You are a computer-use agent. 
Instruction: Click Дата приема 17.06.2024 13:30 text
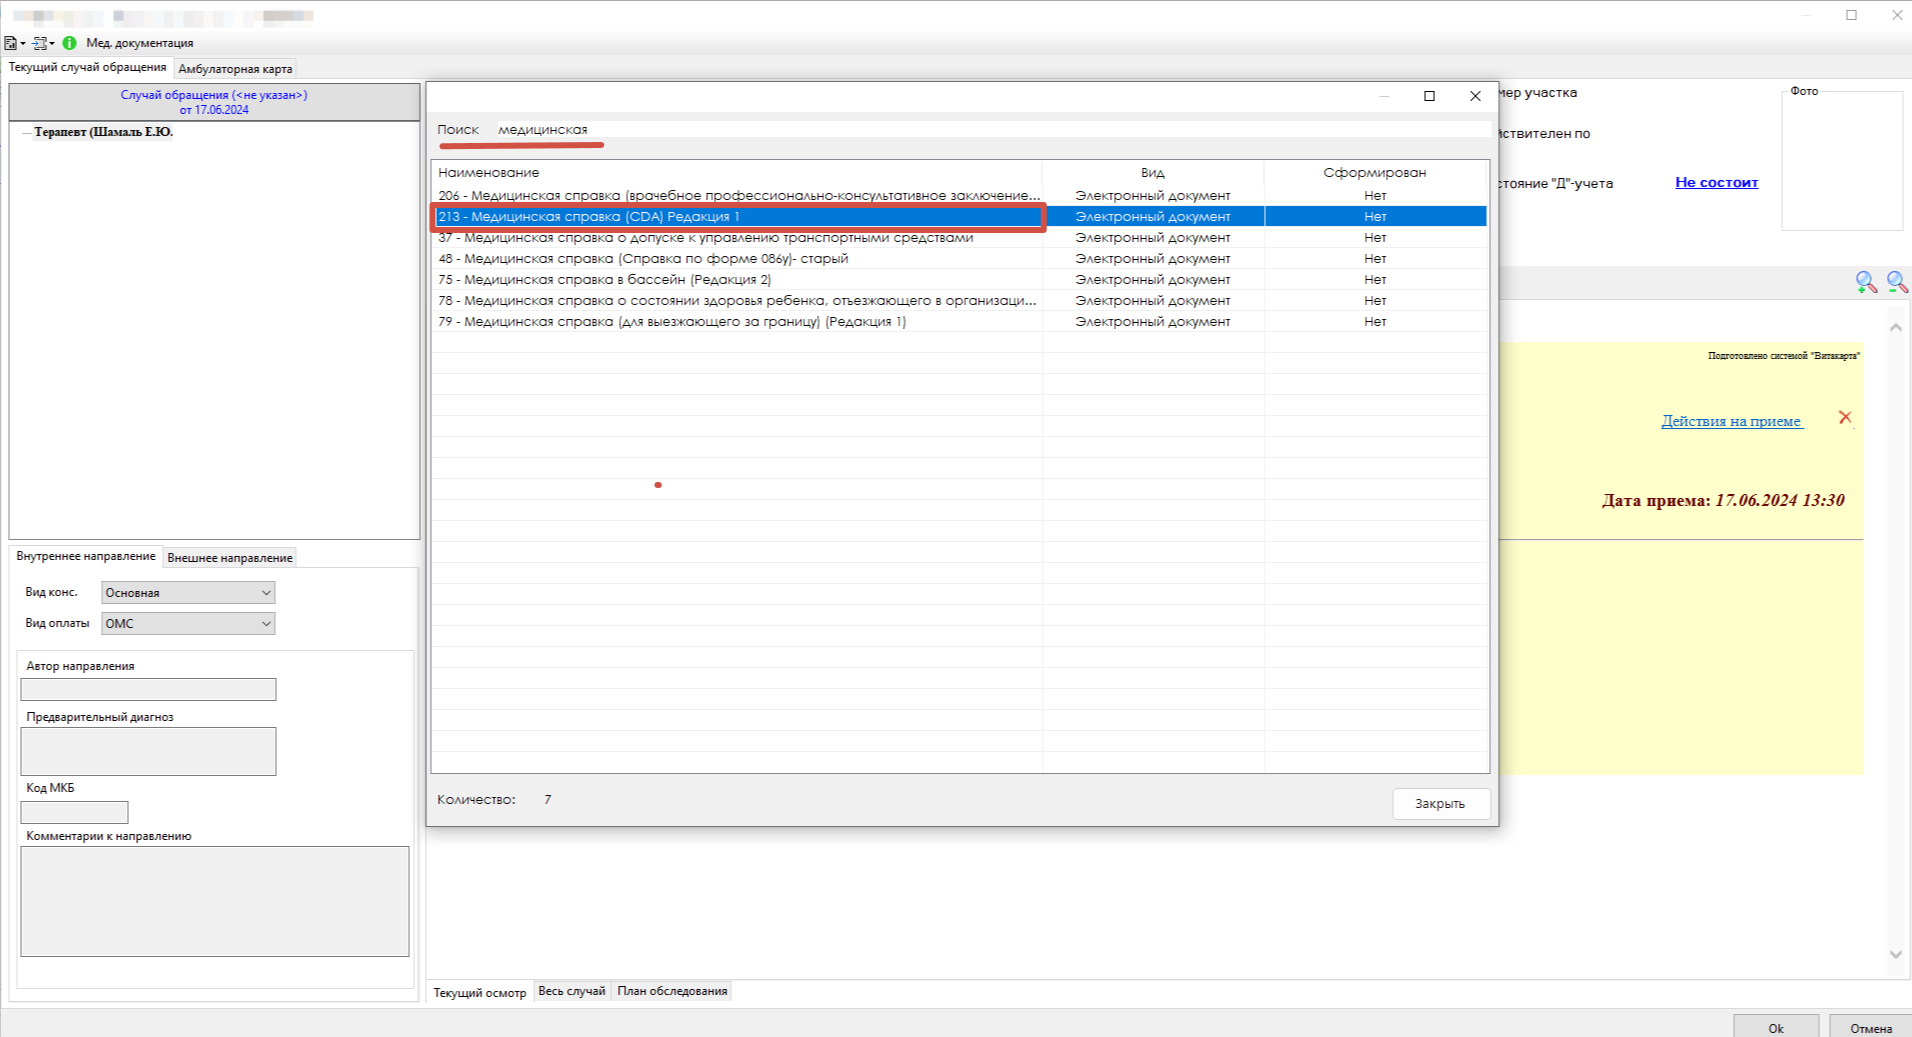pos(1723,501)
